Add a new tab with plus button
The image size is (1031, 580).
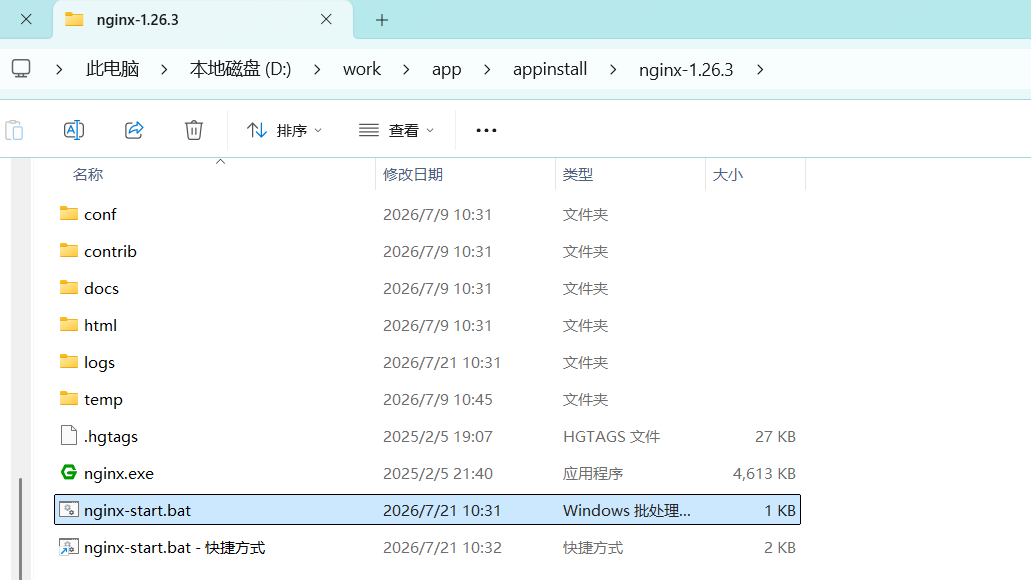(x=382, y=20)
